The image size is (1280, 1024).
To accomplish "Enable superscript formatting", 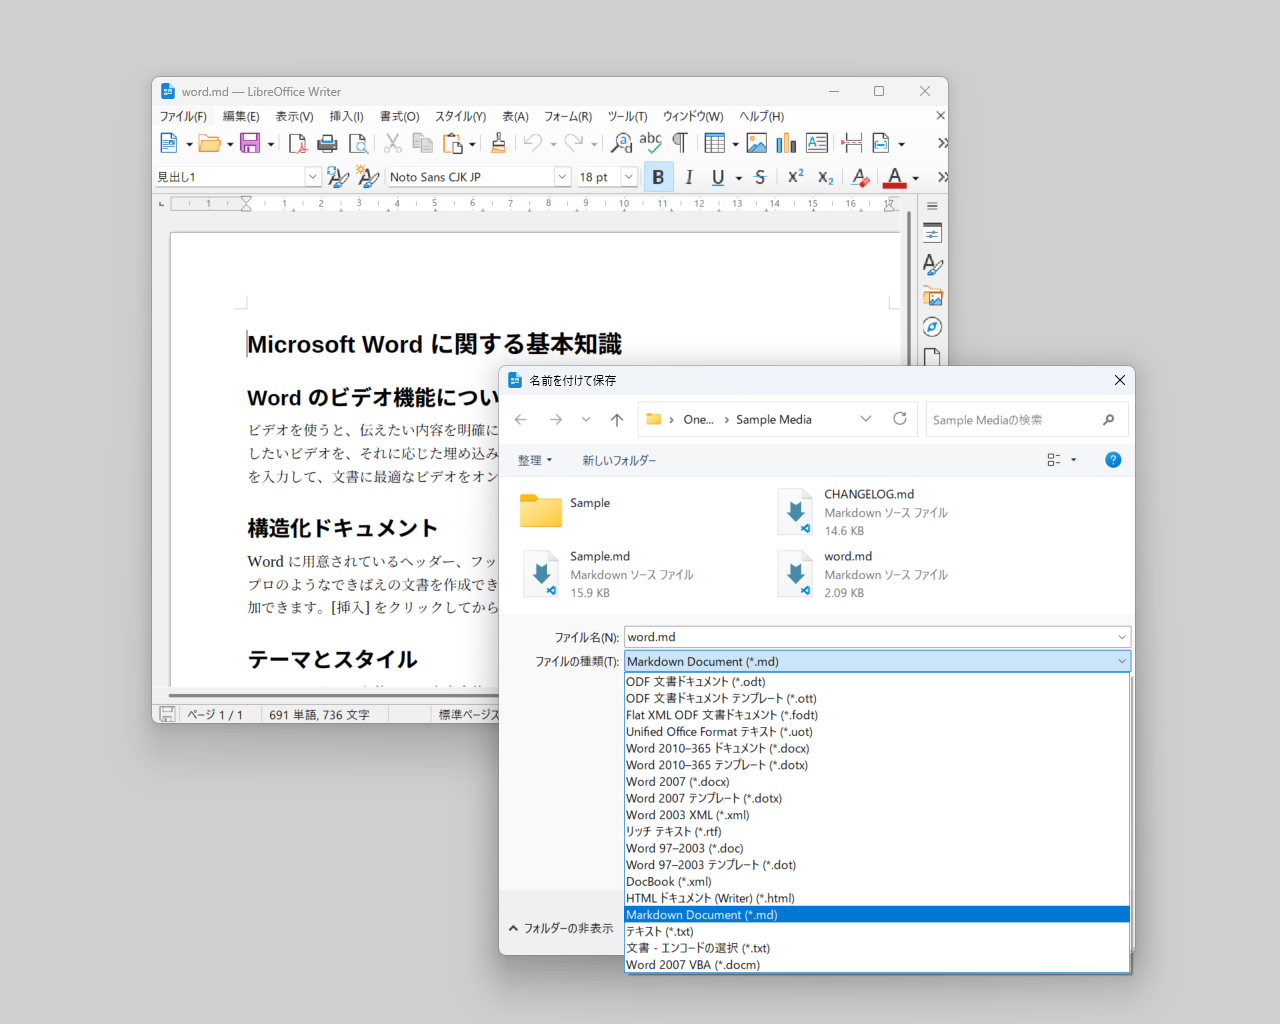I will [792, 176].
